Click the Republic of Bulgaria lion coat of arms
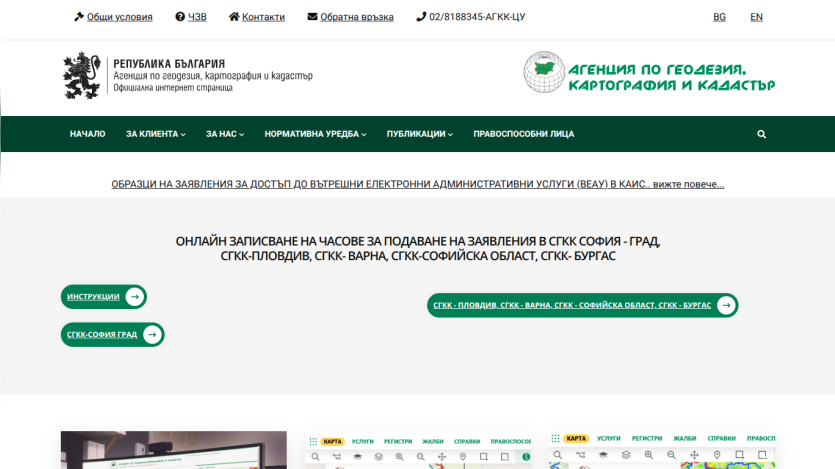The width and height of the screenshot is (835, 469). click(81, 76)
